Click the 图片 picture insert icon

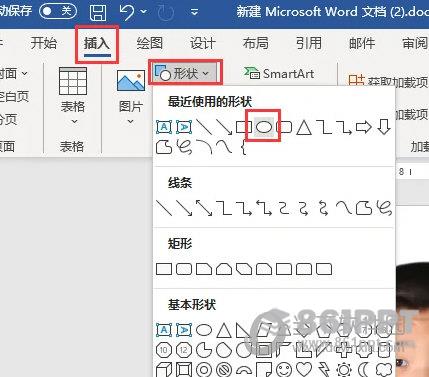tap(131, 80)
